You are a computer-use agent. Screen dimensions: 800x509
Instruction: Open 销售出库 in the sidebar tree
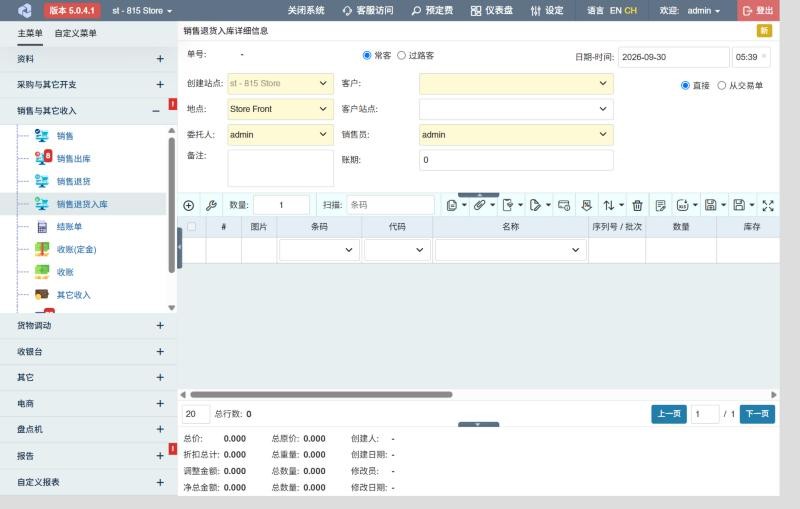coord(73,159)
